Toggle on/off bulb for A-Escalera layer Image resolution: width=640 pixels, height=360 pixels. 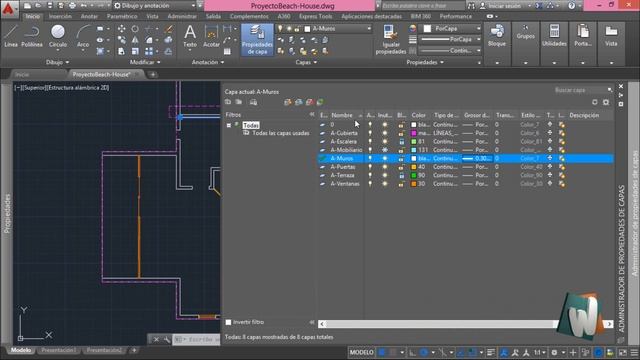pos(370,142)
